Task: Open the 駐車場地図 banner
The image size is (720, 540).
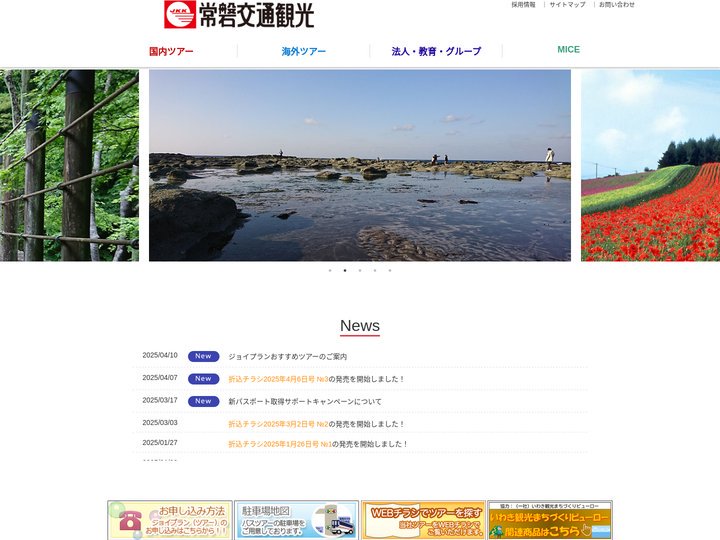Action: 297,520
